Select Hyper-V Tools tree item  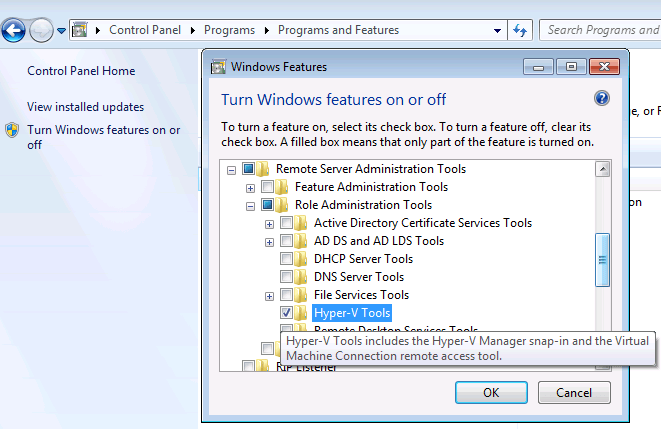(x=352, y=313)
